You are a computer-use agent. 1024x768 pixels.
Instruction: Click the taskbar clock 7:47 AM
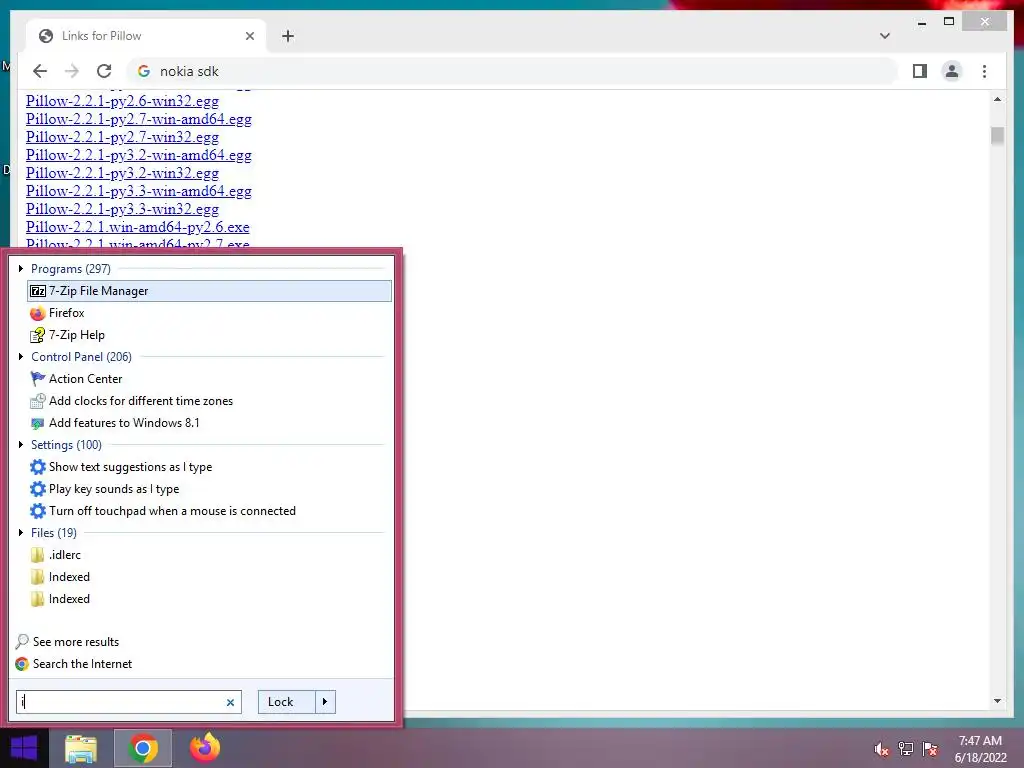click(x=980, y=741)
